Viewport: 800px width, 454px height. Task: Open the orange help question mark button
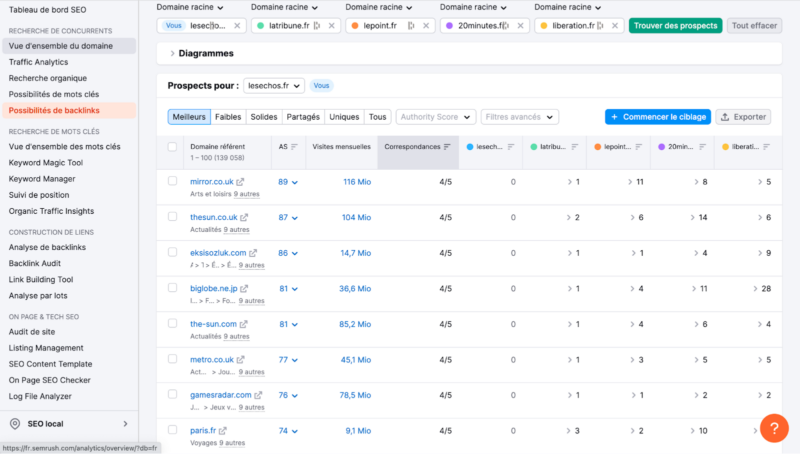point(774,428)
